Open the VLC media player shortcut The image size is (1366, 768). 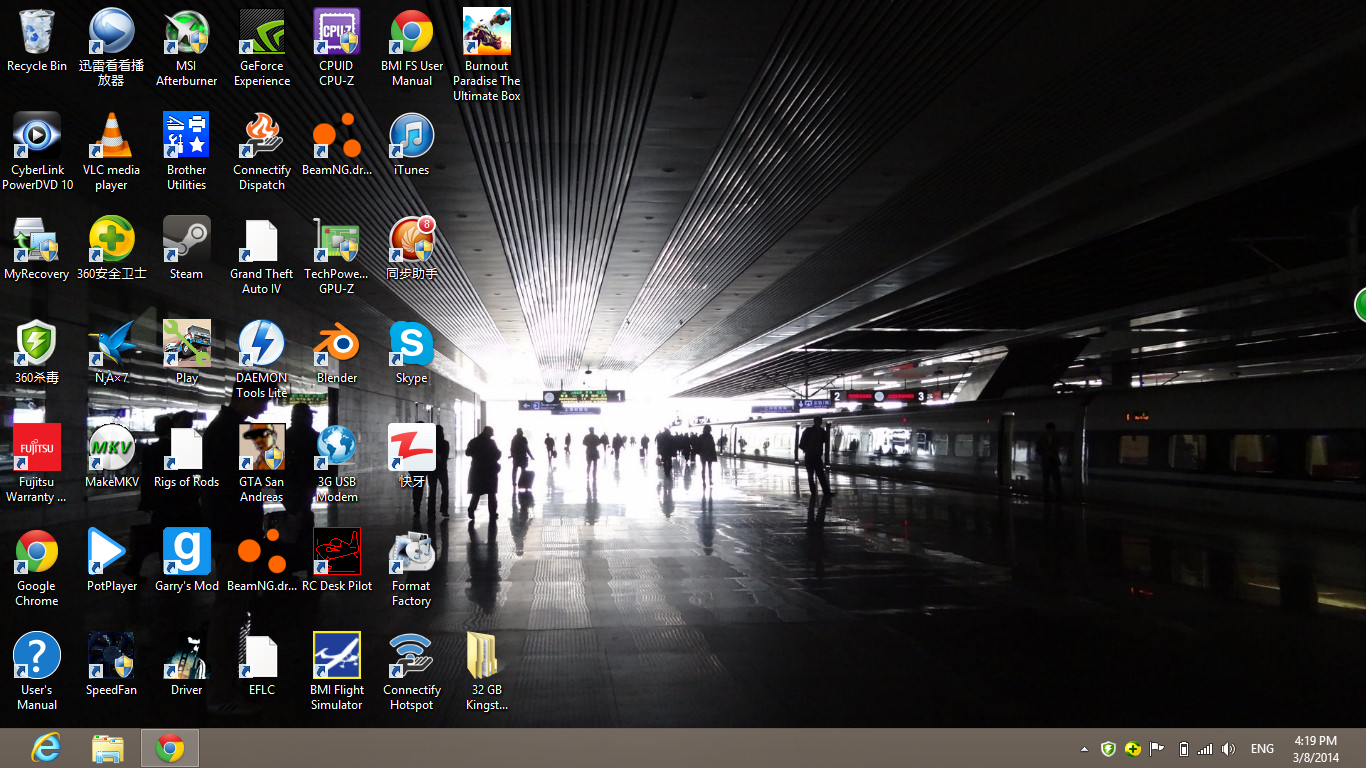pyautogui.click(x=111, y=137)
